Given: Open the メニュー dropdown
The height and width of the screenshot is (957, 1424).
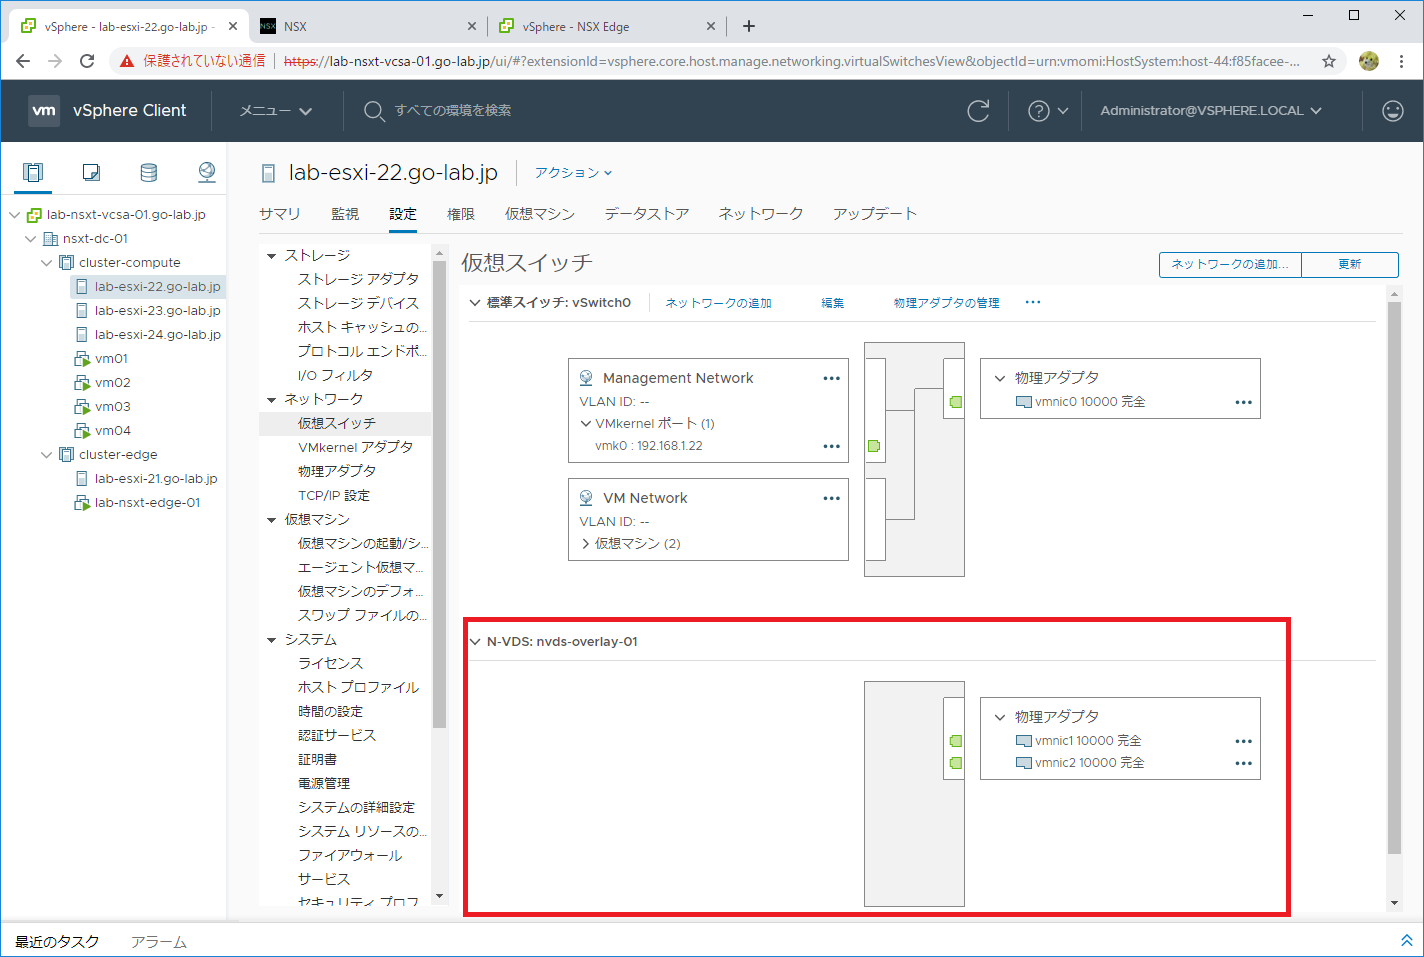Looking at the screenshot, I should point(276,111).
